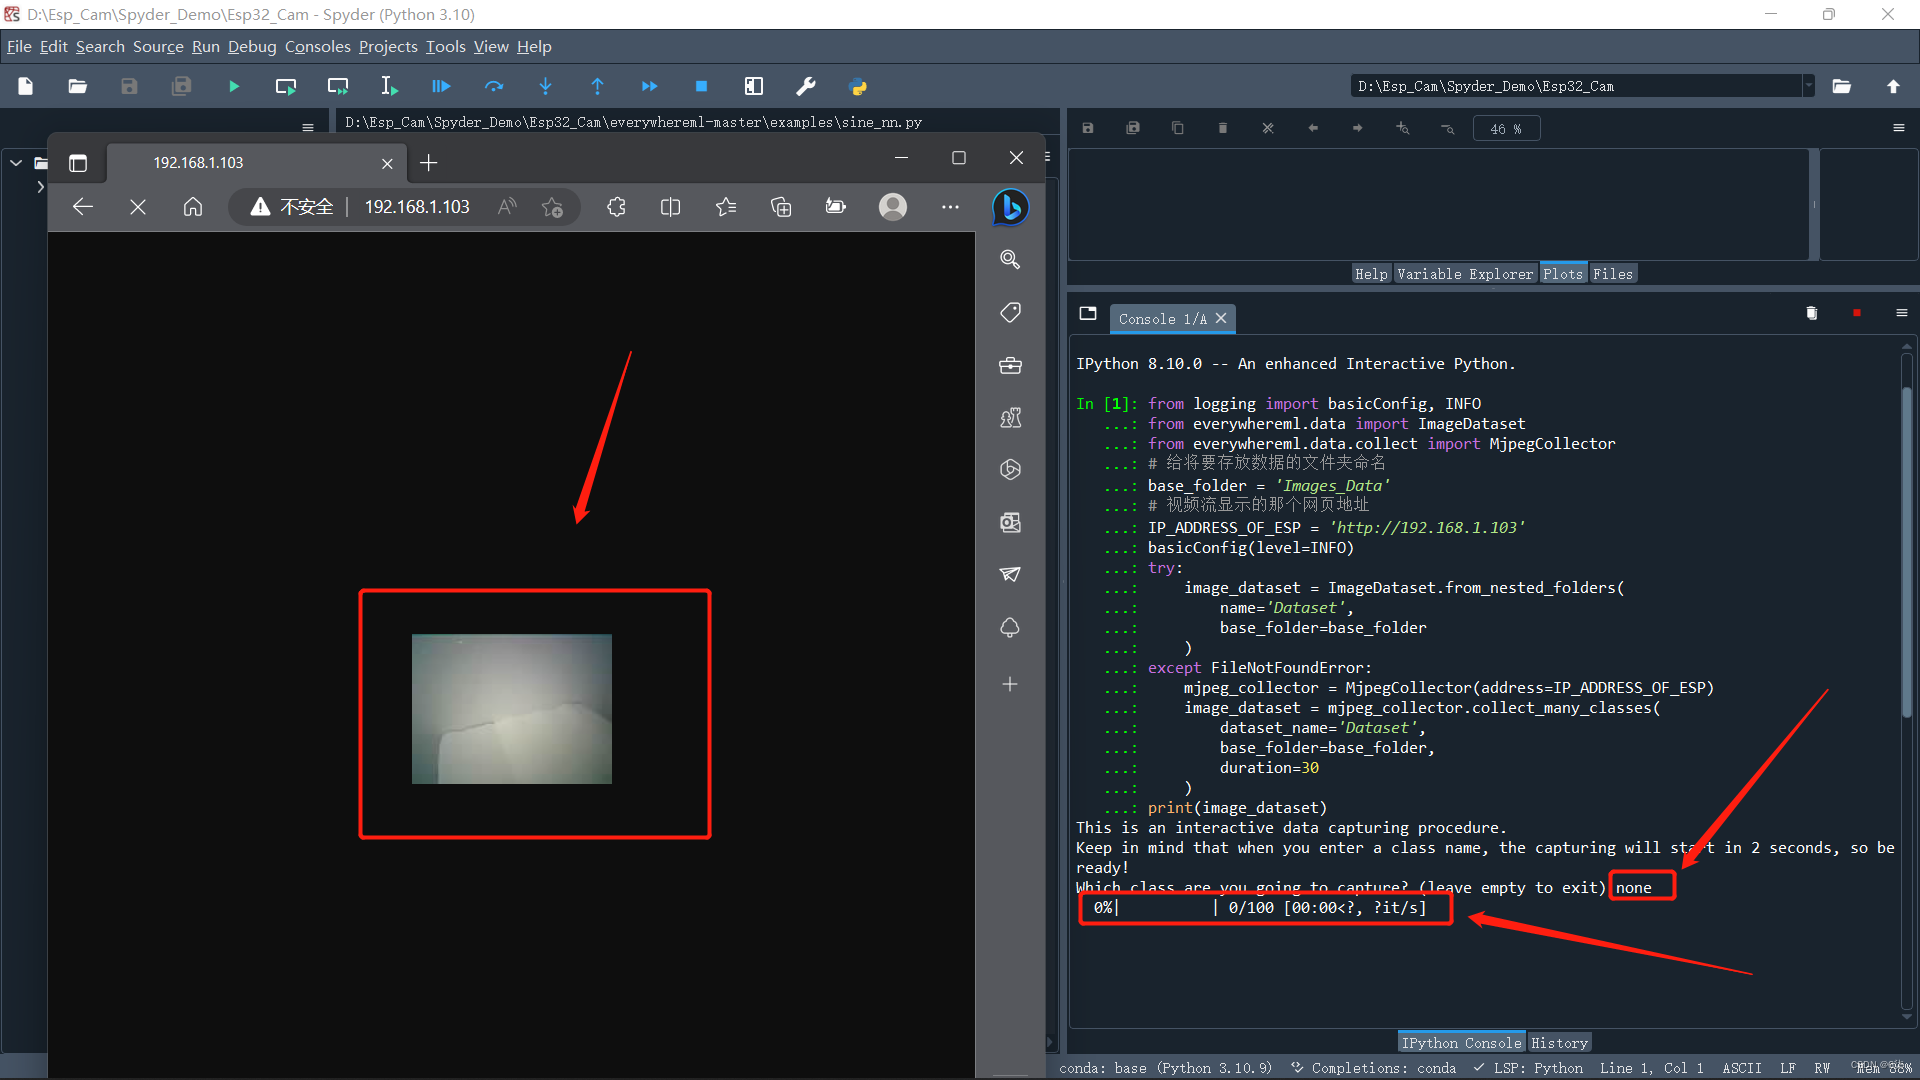Click the Spyder preferences wrench icon

coord(806,86)
